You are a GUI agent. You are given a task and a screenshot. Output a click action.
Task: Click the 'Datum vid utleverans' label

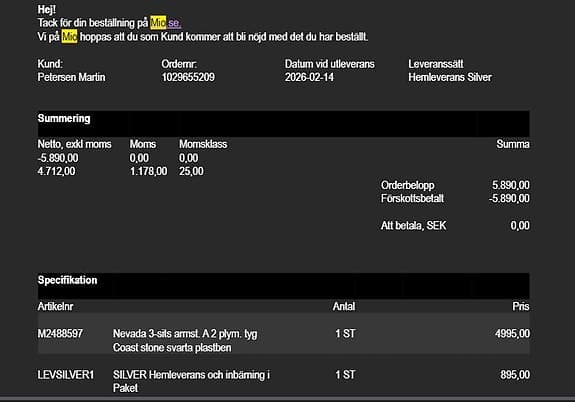(x=330, y=64)
